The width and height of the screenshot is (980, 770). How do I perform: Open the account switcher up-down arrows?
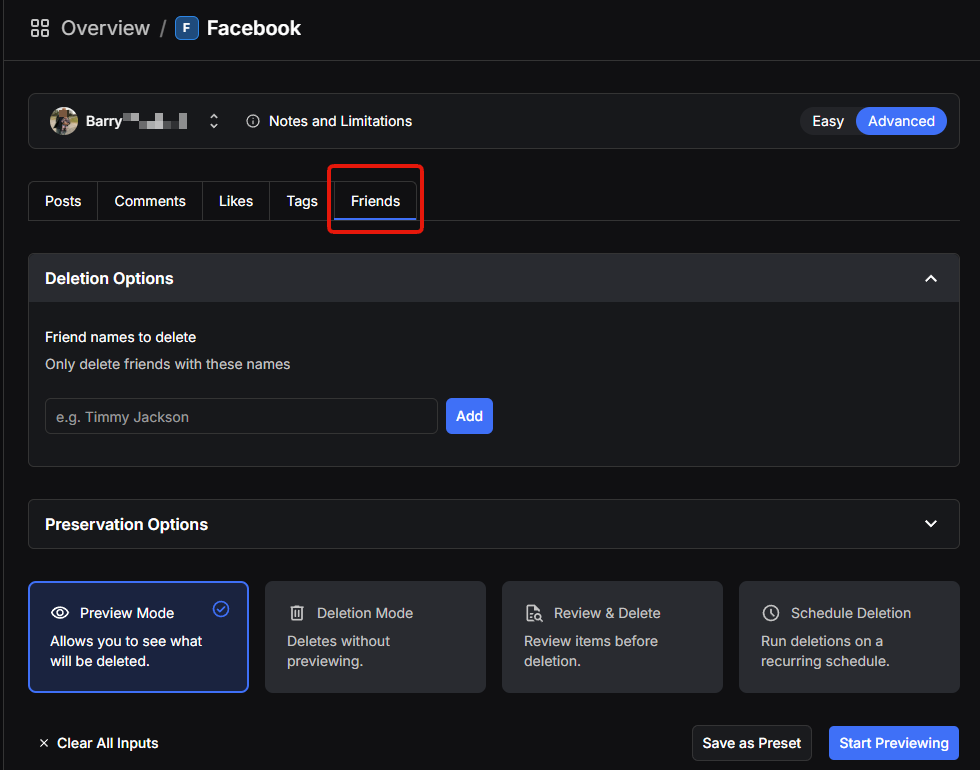(214, 121)
